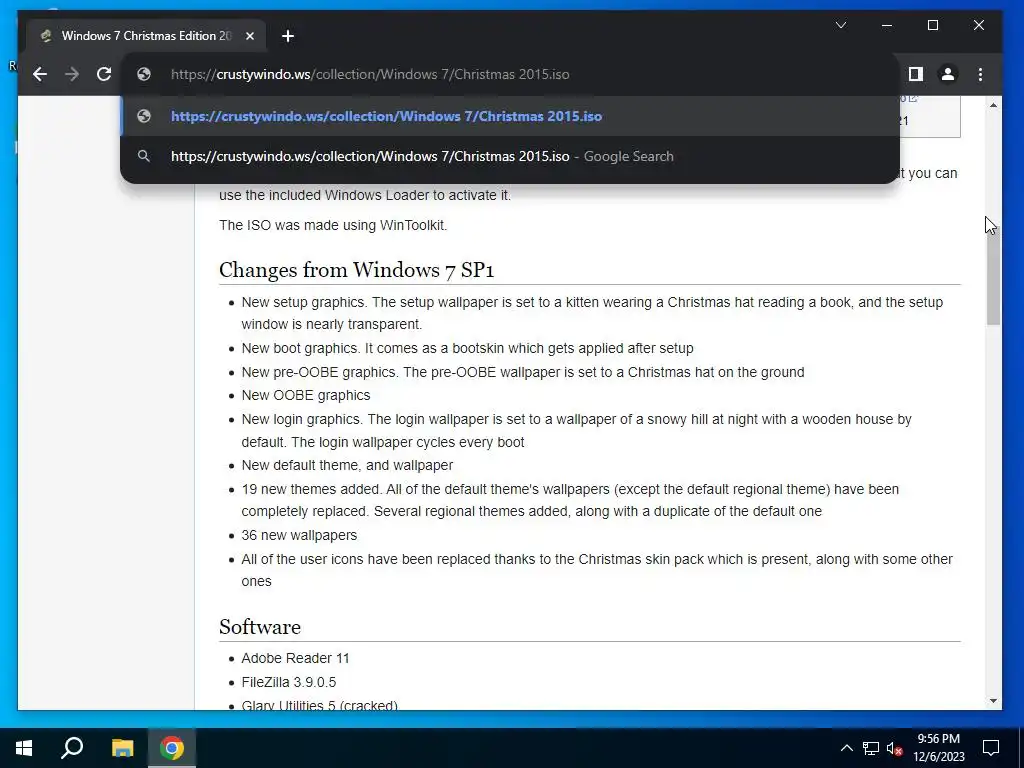
Task: Select the Windows 7 Christmas Edition tab
Action: tap(146, 36)
